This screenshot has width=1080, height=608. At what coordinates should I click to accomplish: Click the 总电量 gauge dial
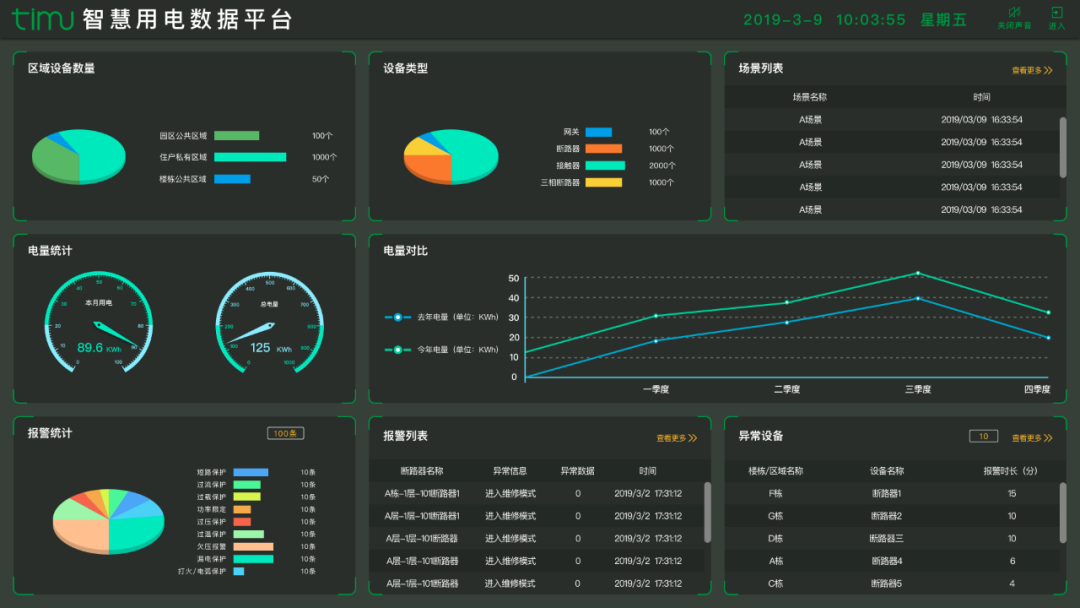tap(269, 322)
